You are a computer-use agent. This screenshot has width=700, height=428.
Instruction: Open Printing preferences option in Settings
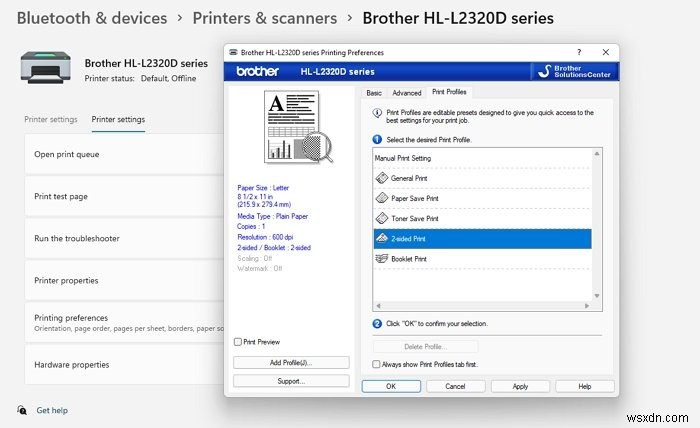tap(125, 323)
